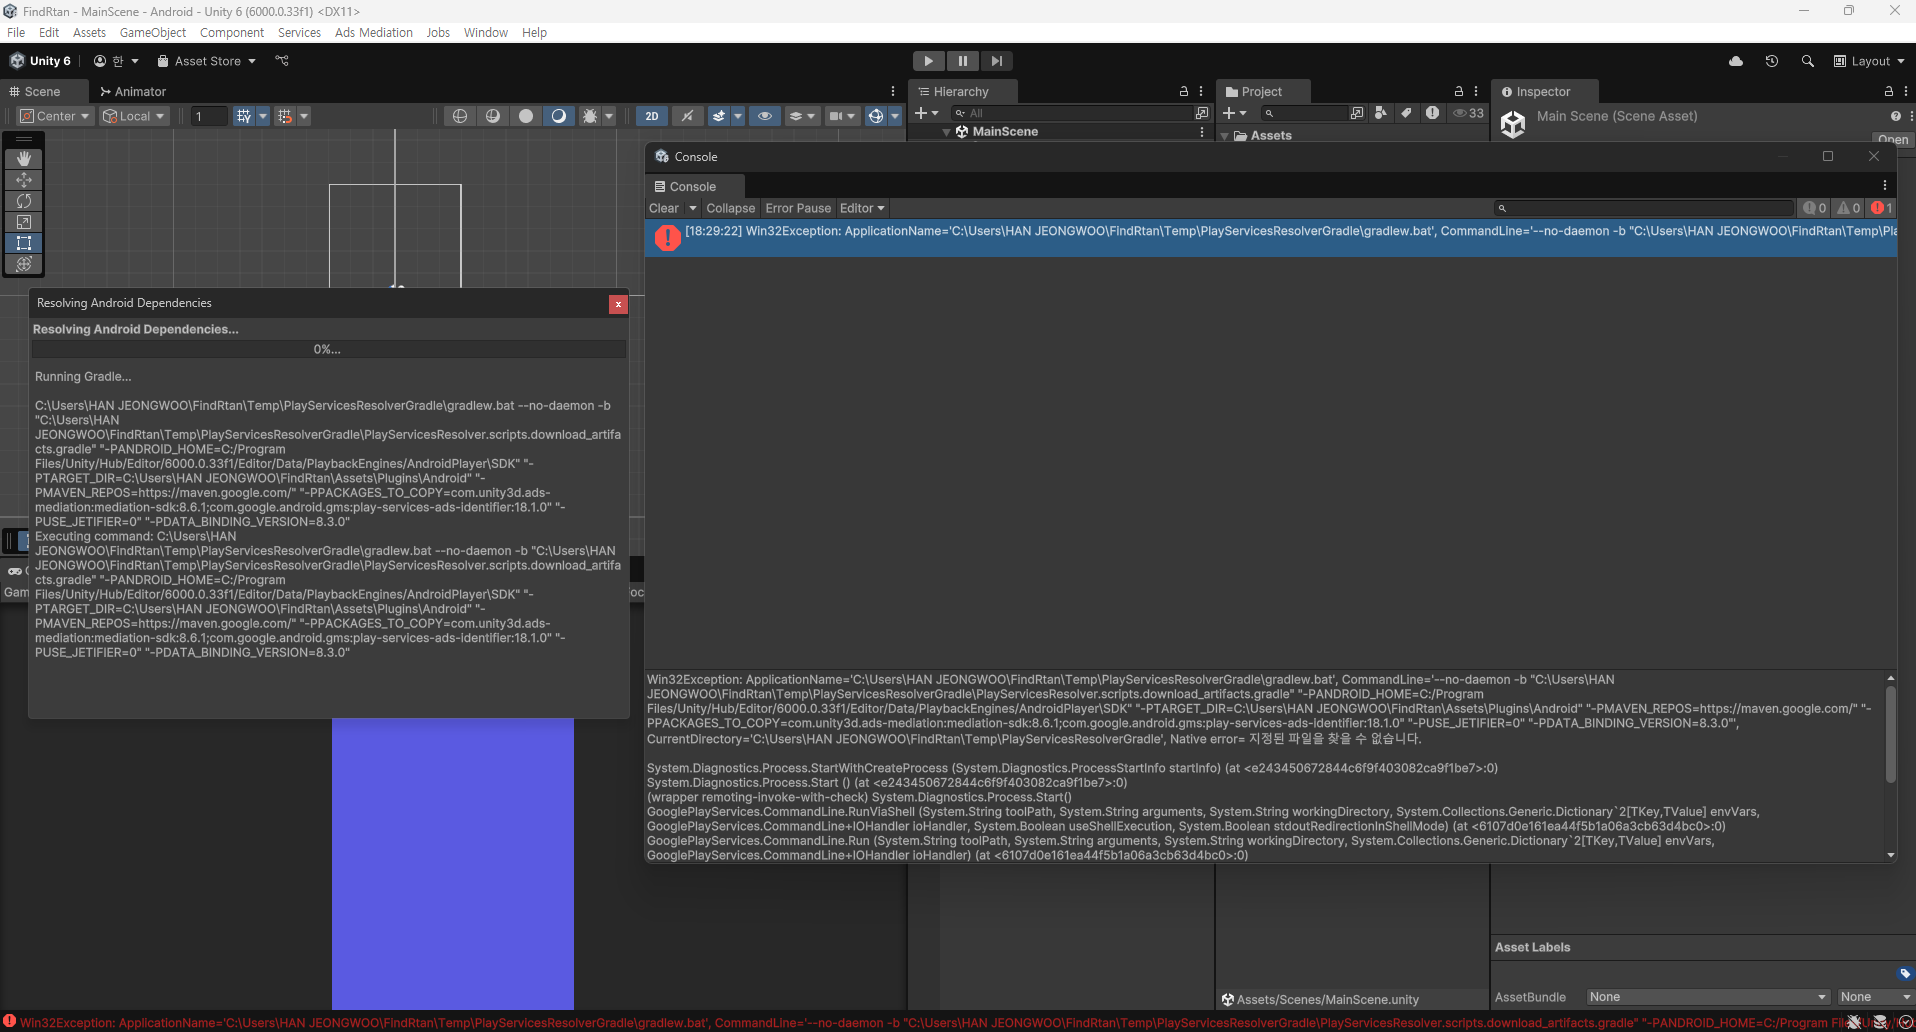The height and width of the screenshot is (1032, 1916).
Task: Open Project search in Unity Search
Action: click(1357, 113)
